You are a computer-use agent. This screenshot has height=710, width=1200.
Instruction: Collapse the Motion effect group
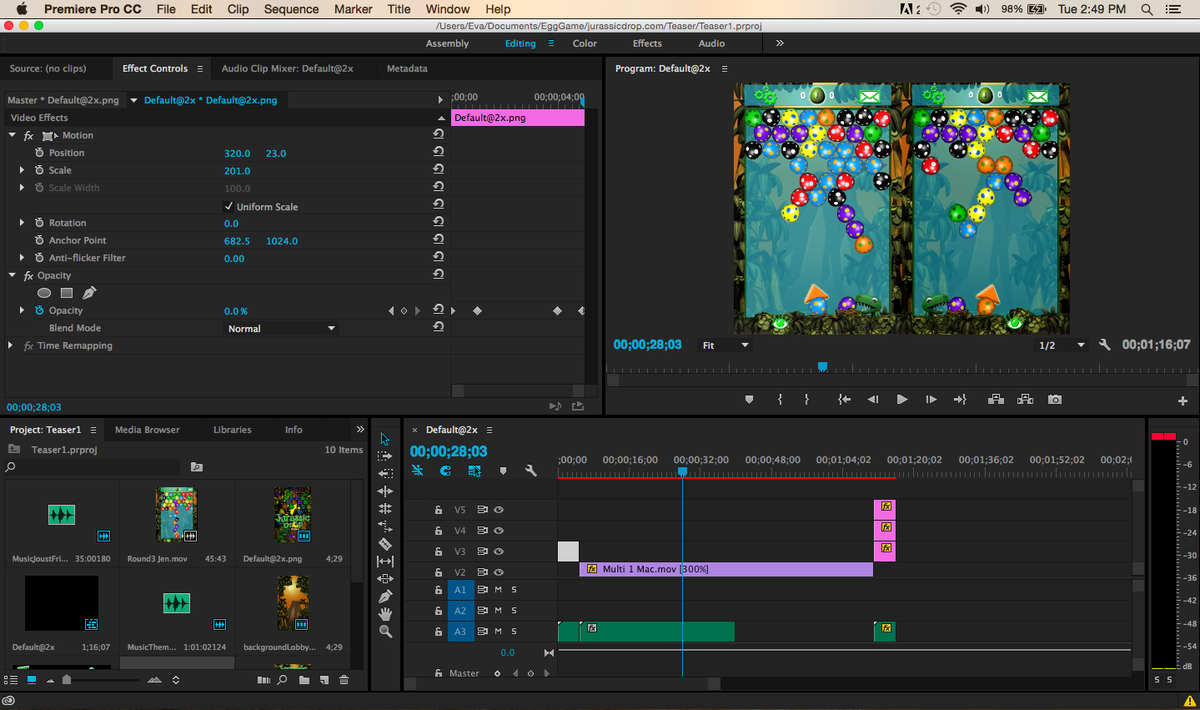click(x=13, y=135)
